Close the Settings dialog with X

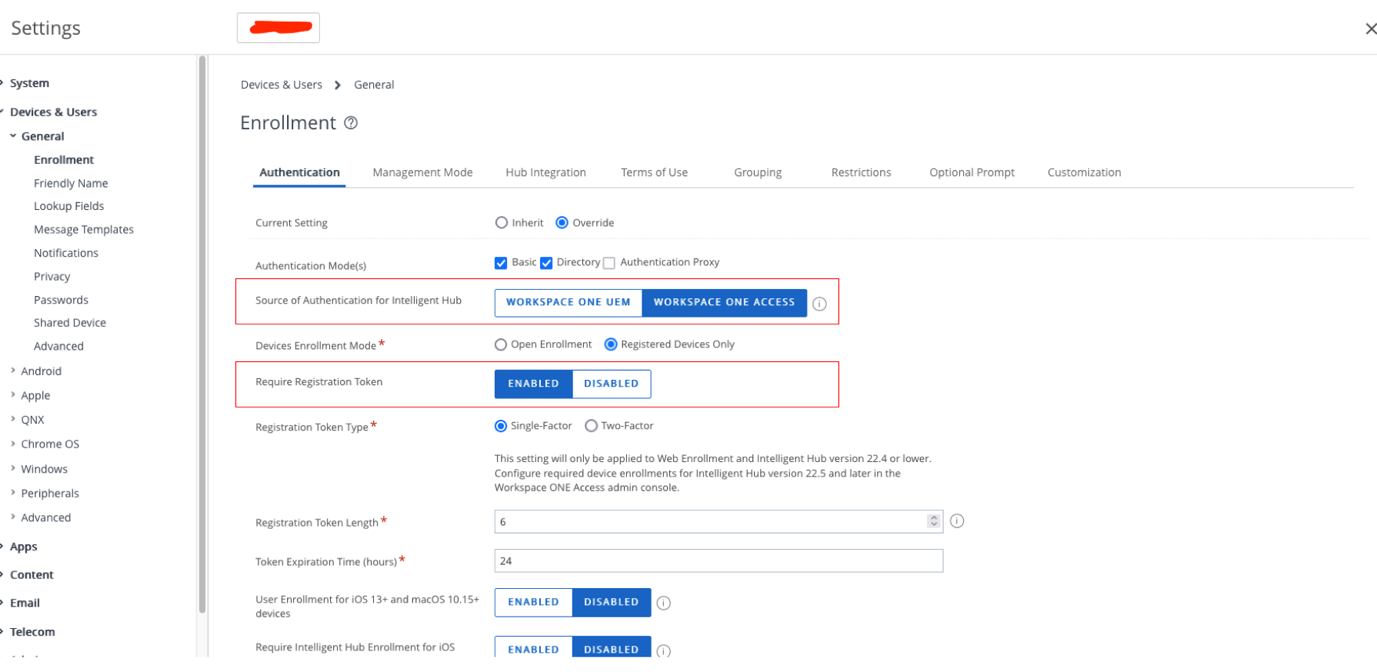click(x=1370, y=29)
